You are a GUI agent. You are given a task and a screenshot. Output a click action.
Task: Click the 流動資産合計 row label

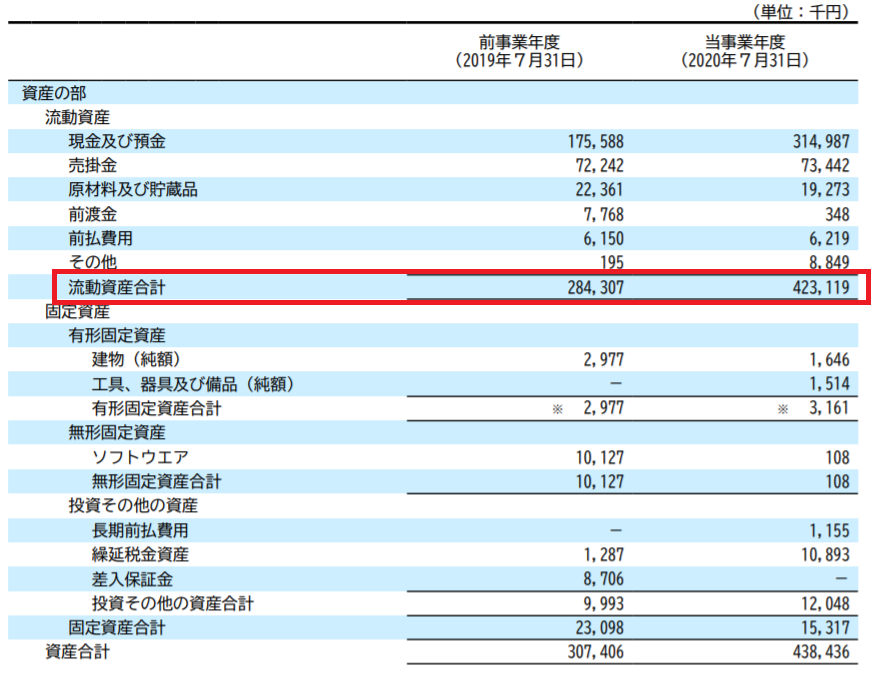pos(119,287)
